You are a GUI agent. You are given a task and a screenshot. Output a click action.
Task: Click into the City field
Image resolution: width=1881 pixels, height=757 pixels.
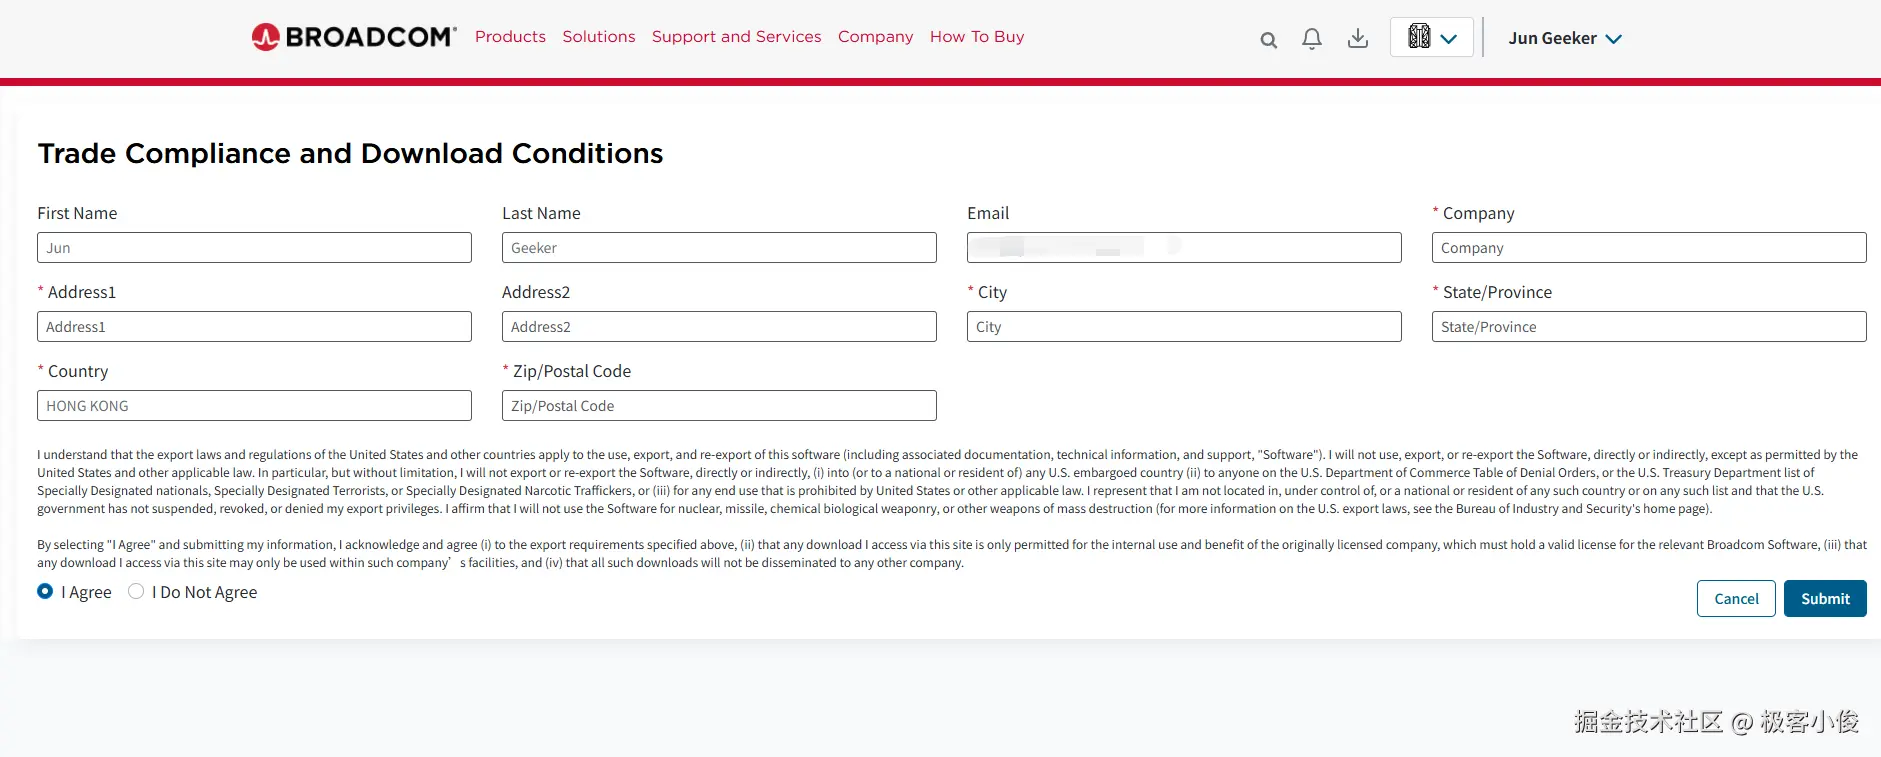(x=1184, y=327)
